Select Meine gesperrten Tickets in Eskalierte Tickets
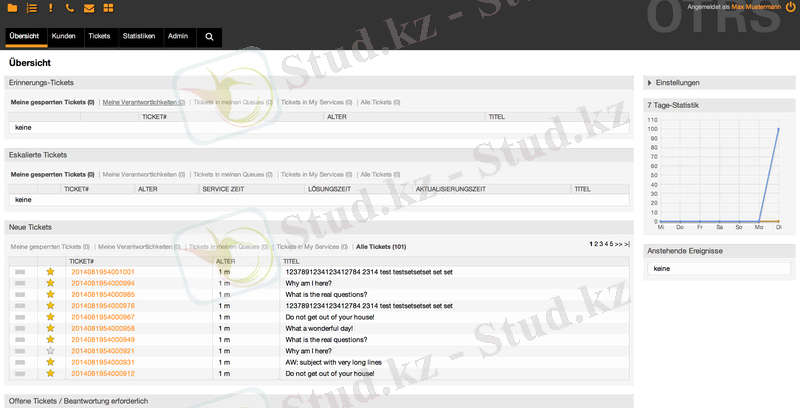Image resolution: width=800 pixels, height=408 pixels. click(x=53, y=174)
